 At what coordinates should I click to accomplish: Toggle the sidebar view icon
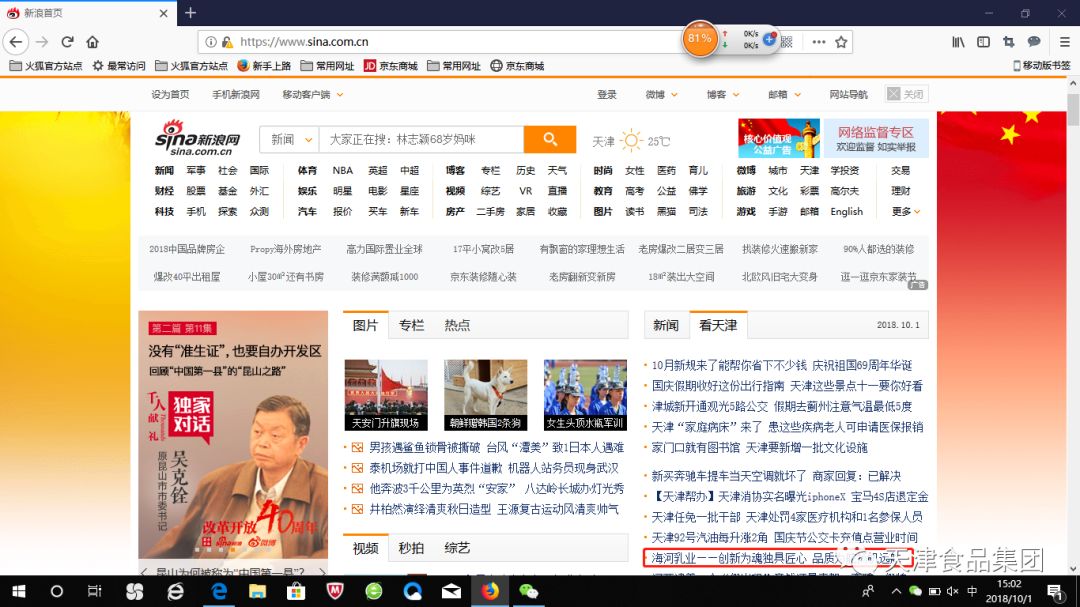pos(984,42)
